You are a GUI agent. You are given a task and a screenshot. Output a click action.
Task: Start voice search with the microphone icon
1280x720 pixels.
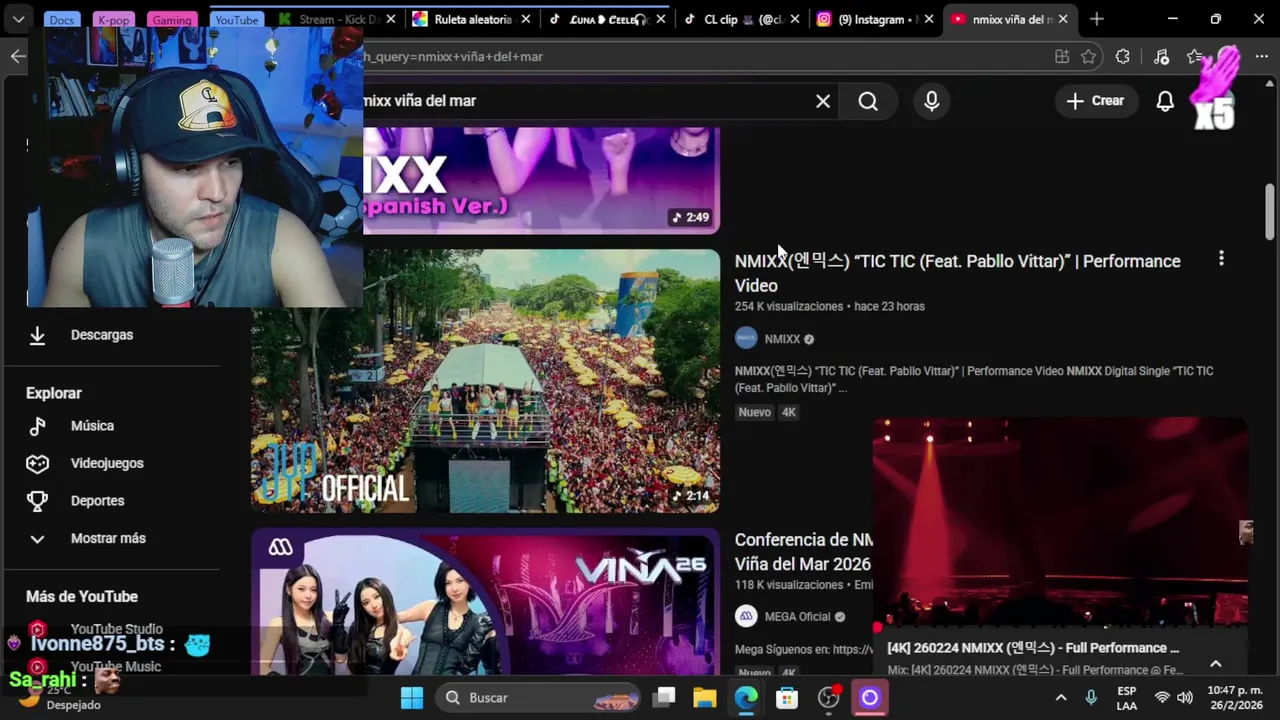932,101
